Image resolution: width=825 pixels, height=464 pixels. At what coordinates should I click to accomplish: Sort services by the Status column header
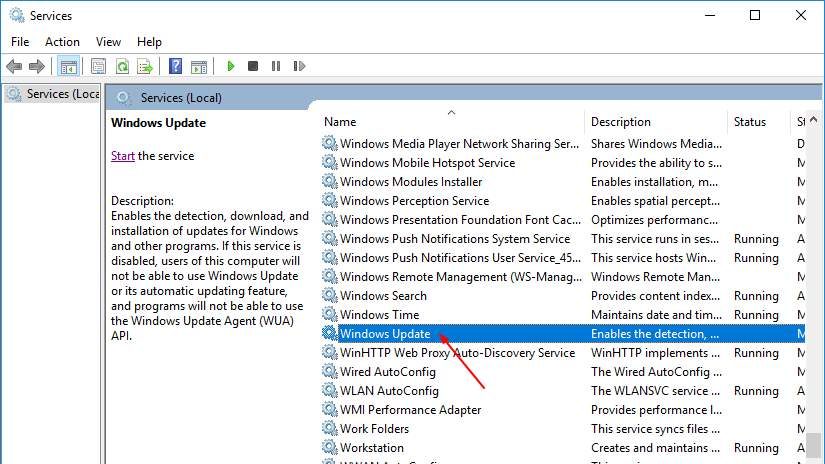click(749, 122)
